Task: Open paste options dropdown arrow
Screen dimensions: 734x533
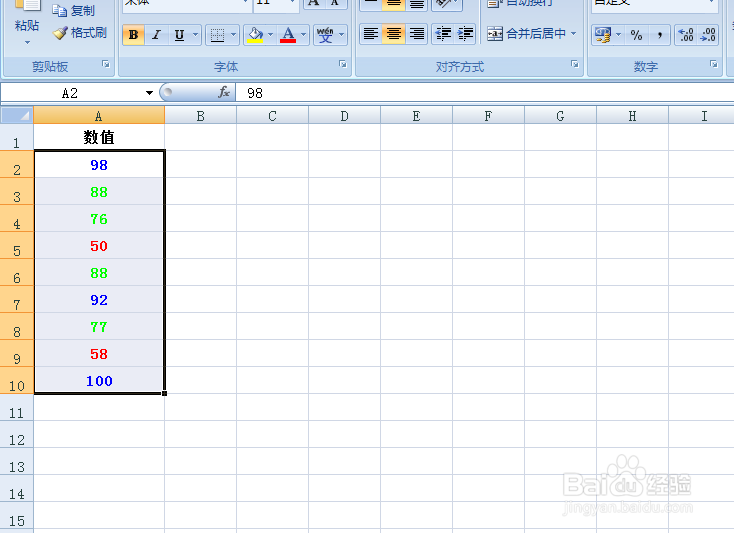Action: tap(27, 43)
